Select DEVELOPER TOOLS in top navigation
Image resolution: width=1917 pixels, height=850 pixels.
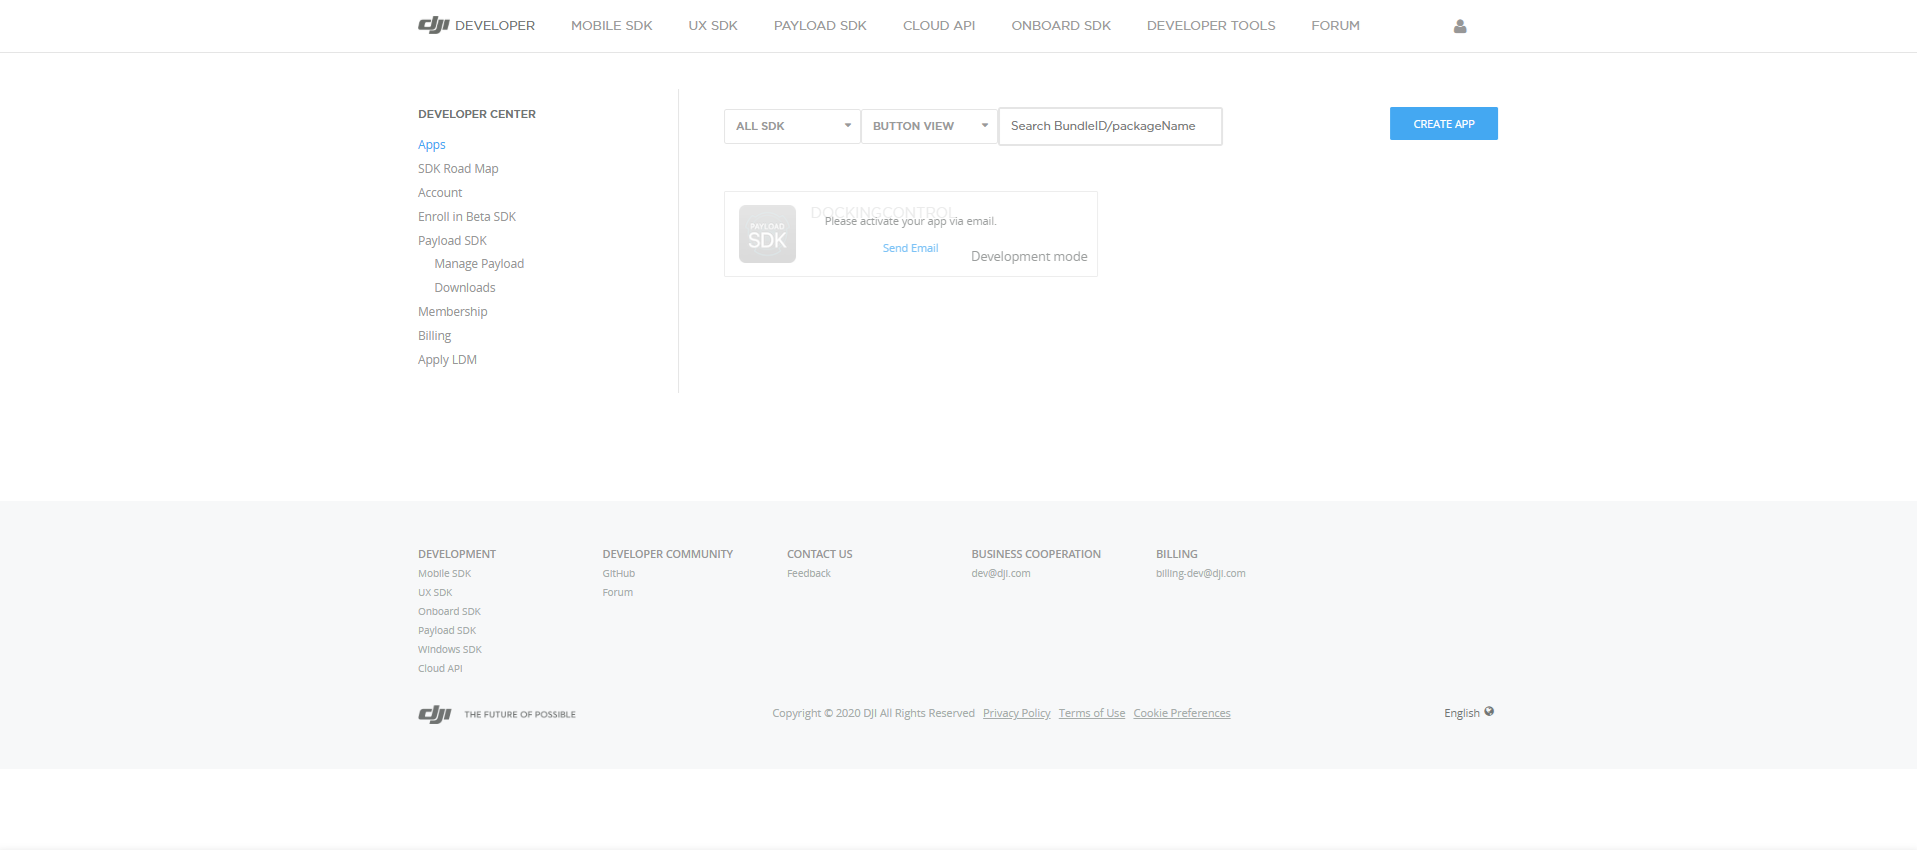tap(1210, 26)
